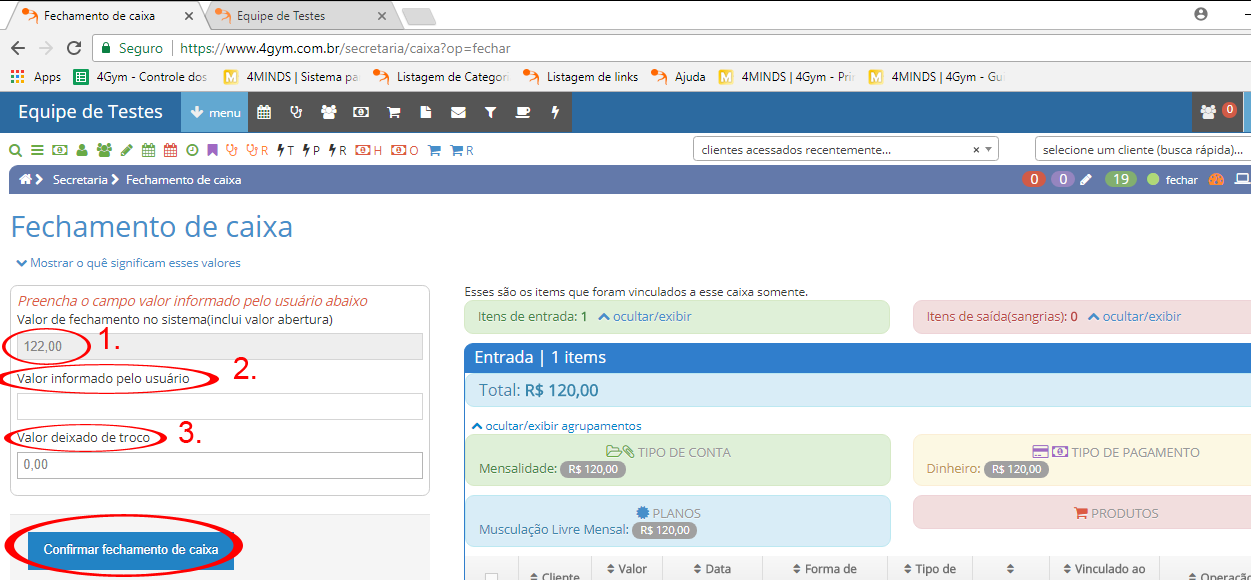Click the purple bookmark shortcut icon
Screen dimensions: 1251x580
click(x=212, y=151)
